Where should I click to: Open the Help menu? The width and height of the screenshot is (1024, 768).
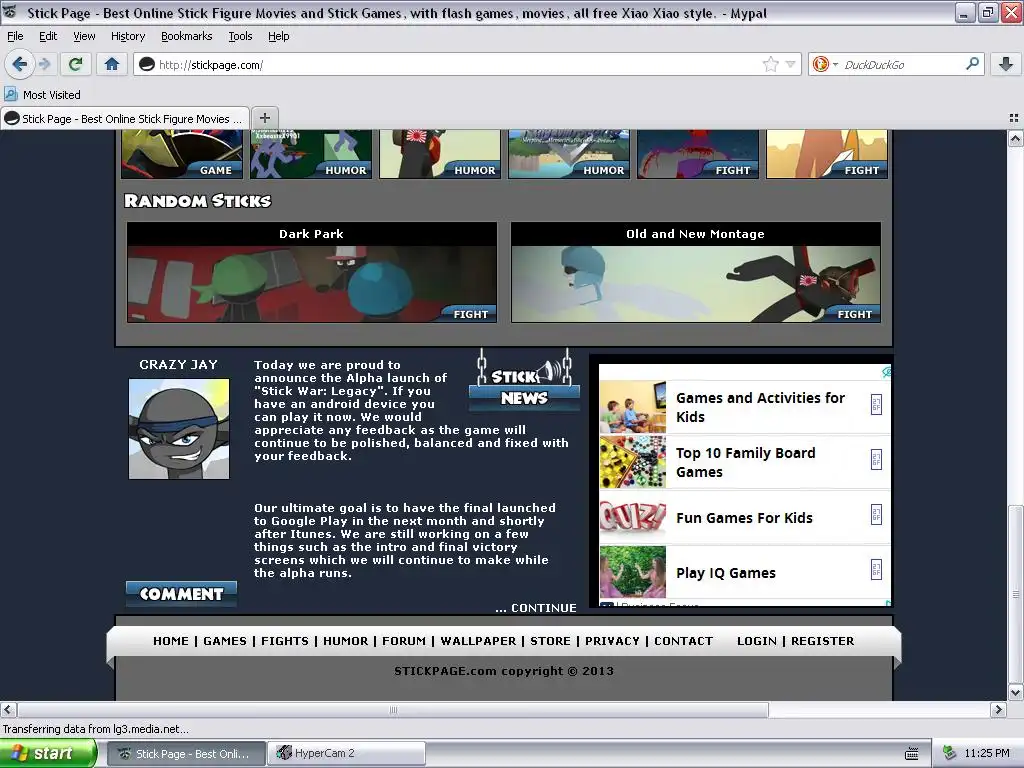tap(278, 36)
